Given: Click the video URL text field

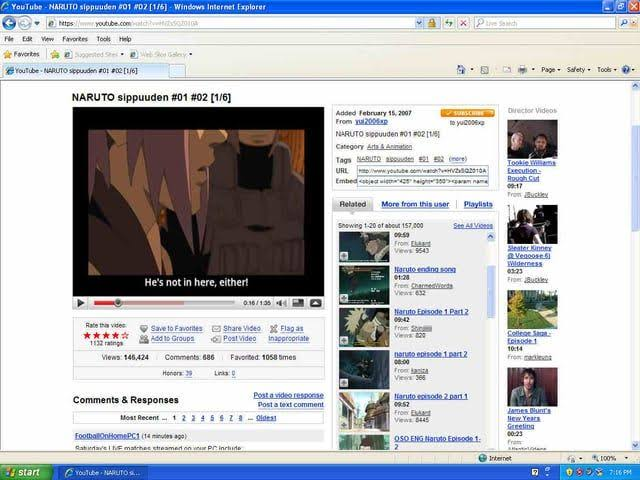Looking at the screenshot, I should click(x=422, y=171).
